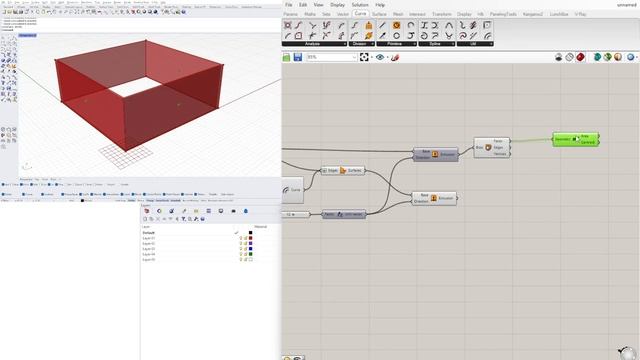The height and width of the screenshot is (360, 640).
Task: Click the red shaded preview icon
Action: [x=580, y=57]
